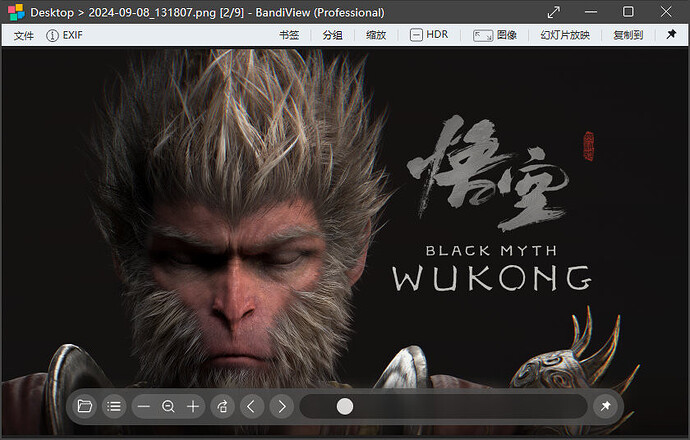Click the image position slider handle
This screenshot has height=440, width=690.
click(x=345, y=406)
